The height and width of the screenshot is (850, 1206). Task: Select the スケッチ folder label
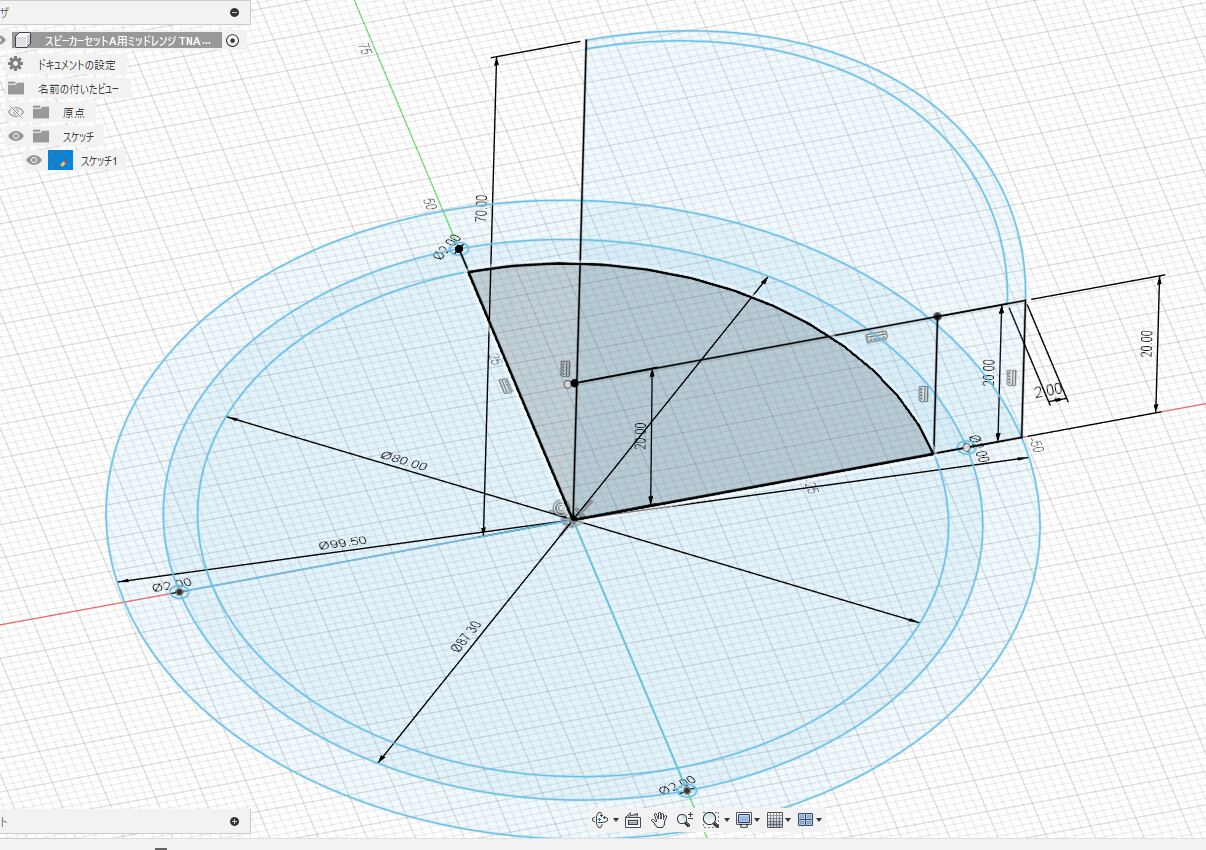tap(78, 137)
